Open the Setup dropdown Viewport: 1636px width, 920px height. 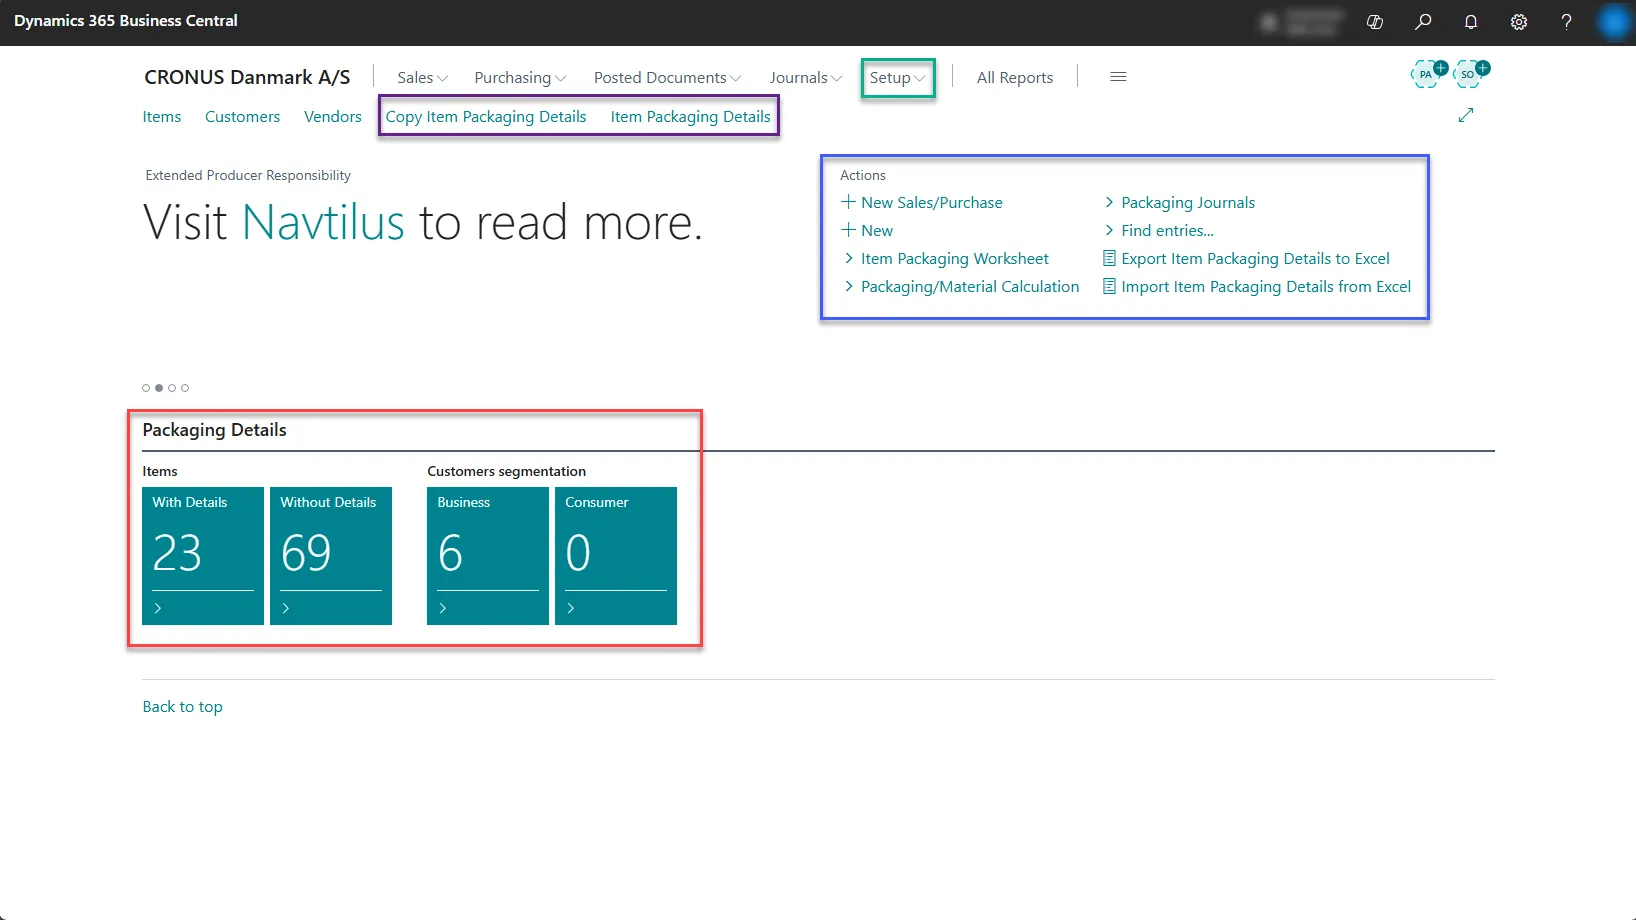897,77
